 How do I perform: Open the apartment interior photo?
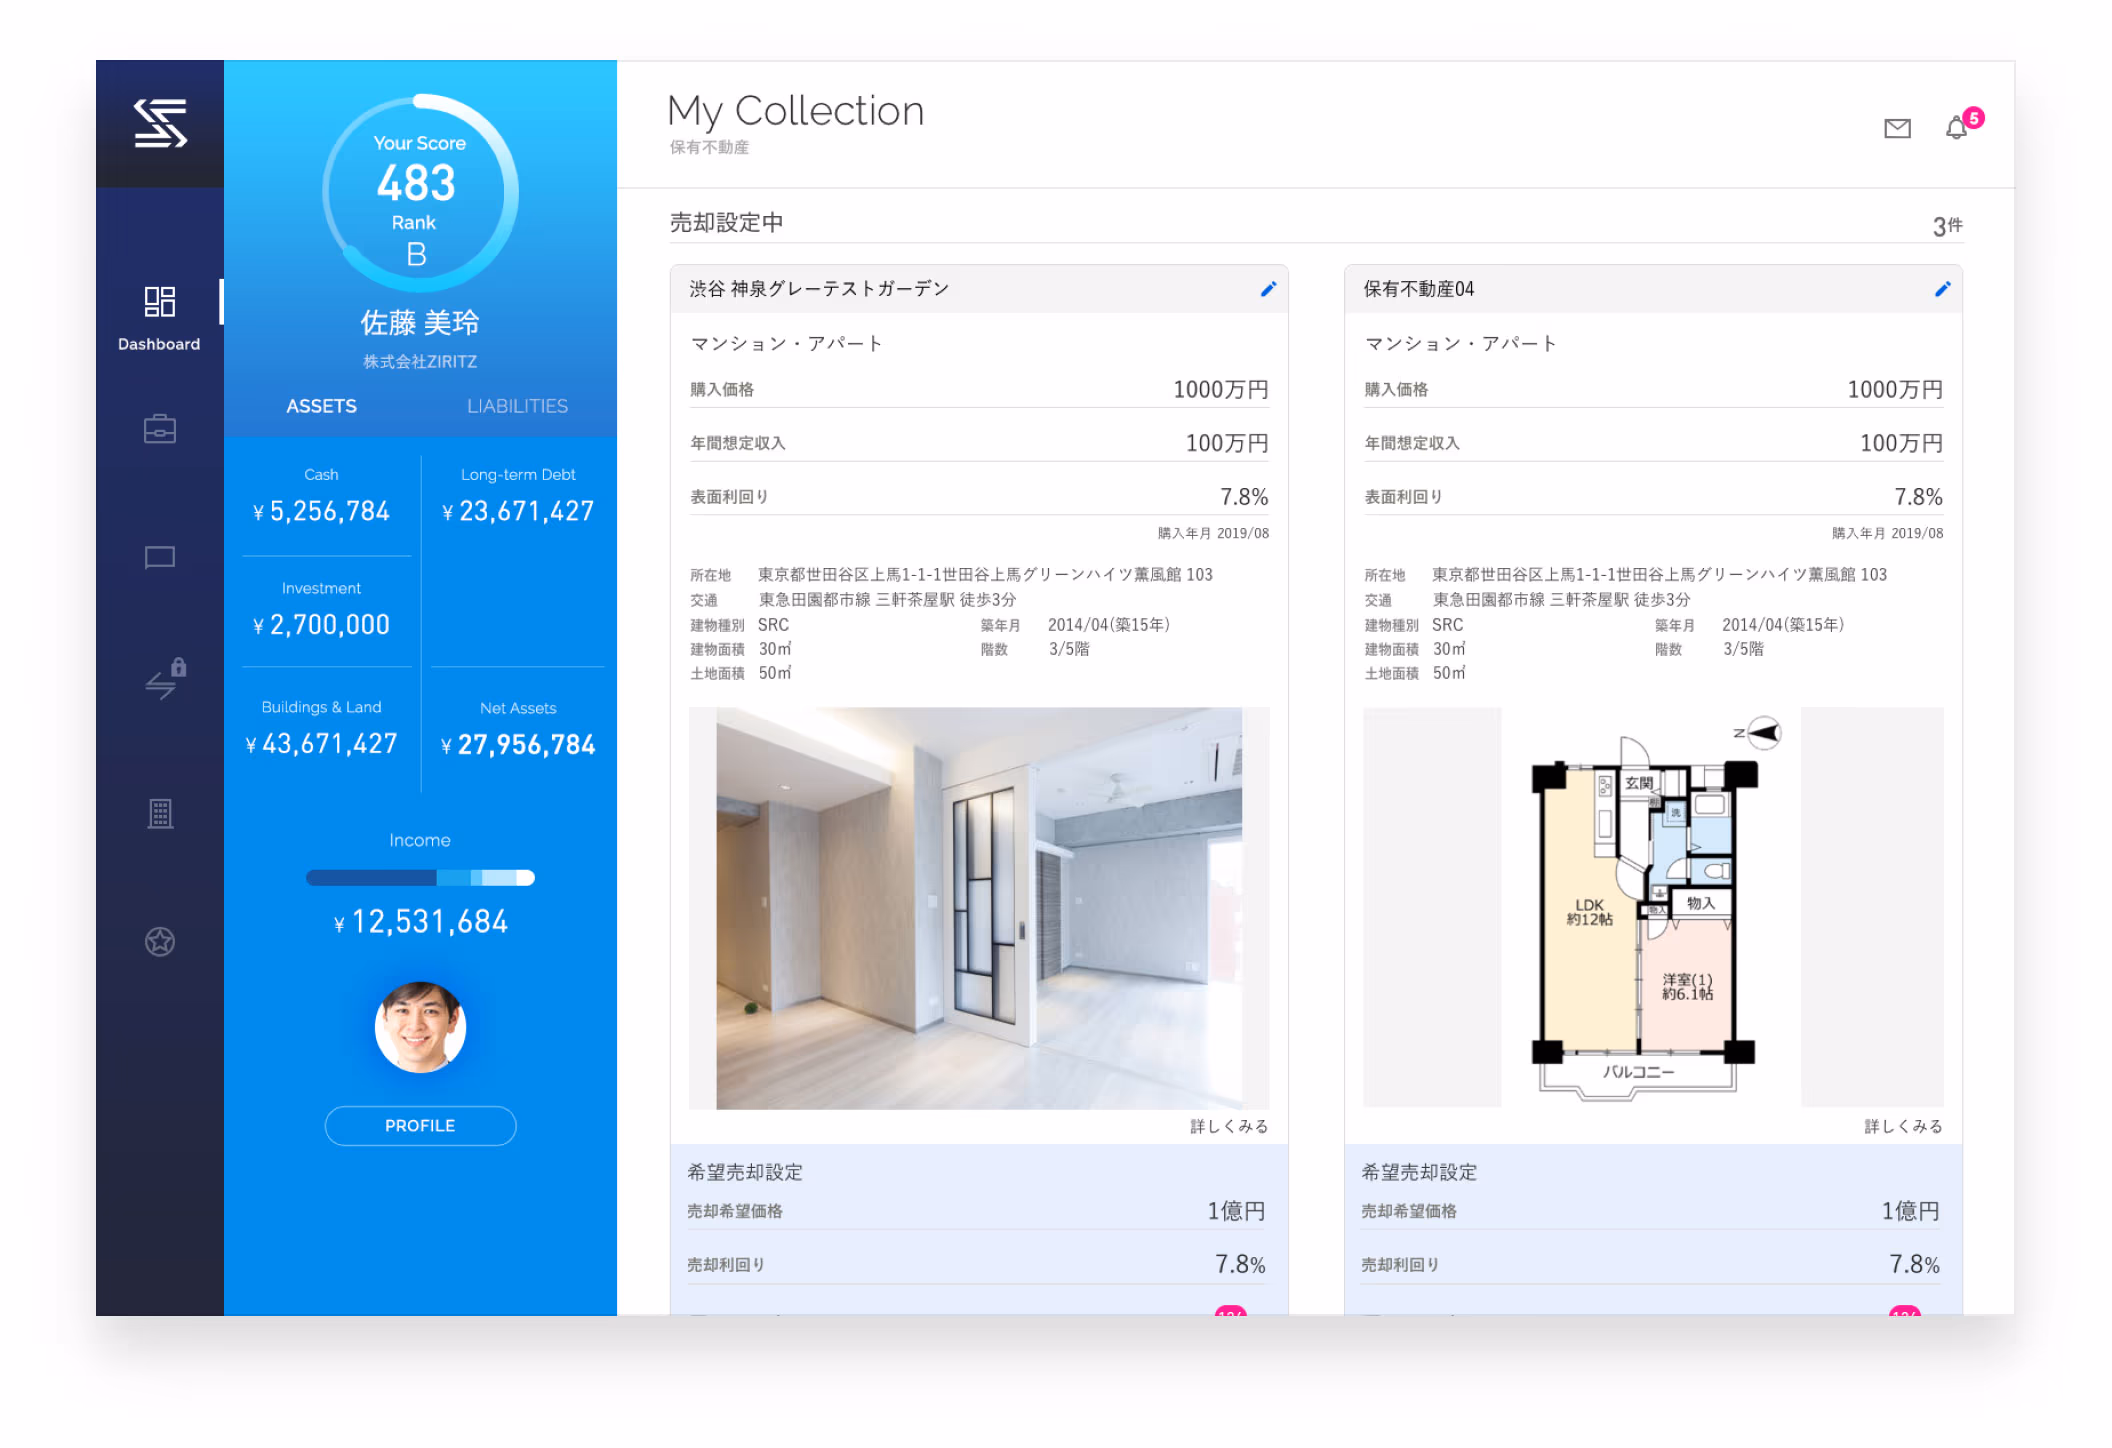click(x=979, y=908)
